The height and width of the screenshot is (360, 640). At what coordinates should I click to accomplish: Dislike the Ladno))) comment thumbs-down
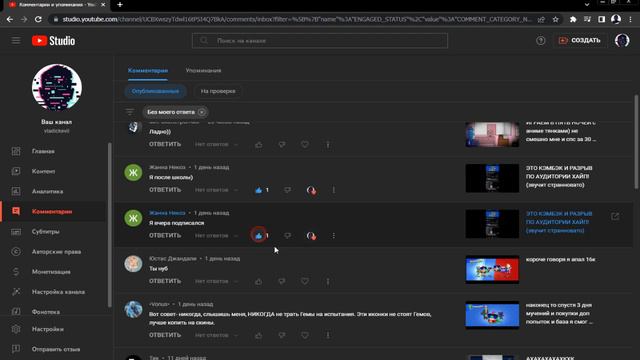[x=282, y=144]
